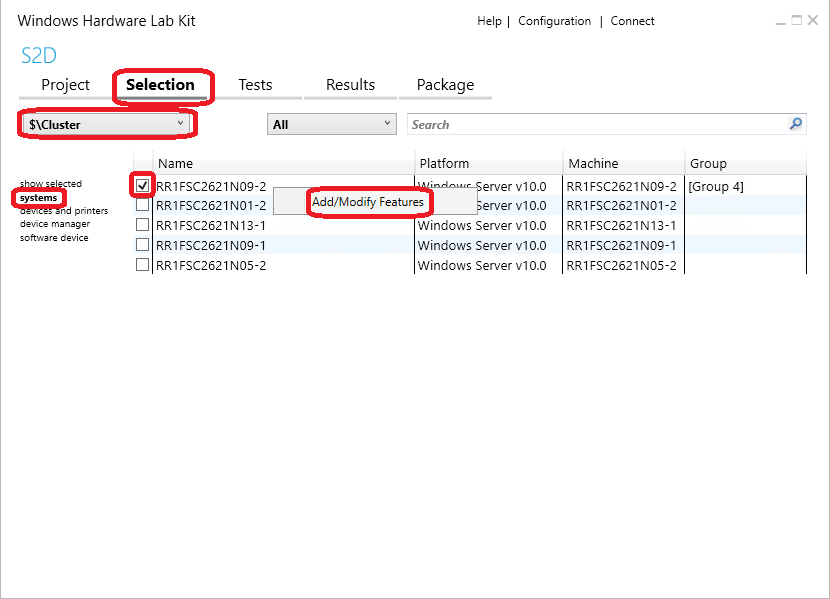The image size is (830, 599).
Task: Expand the 'All' filter dropdown
Action: 330,123
